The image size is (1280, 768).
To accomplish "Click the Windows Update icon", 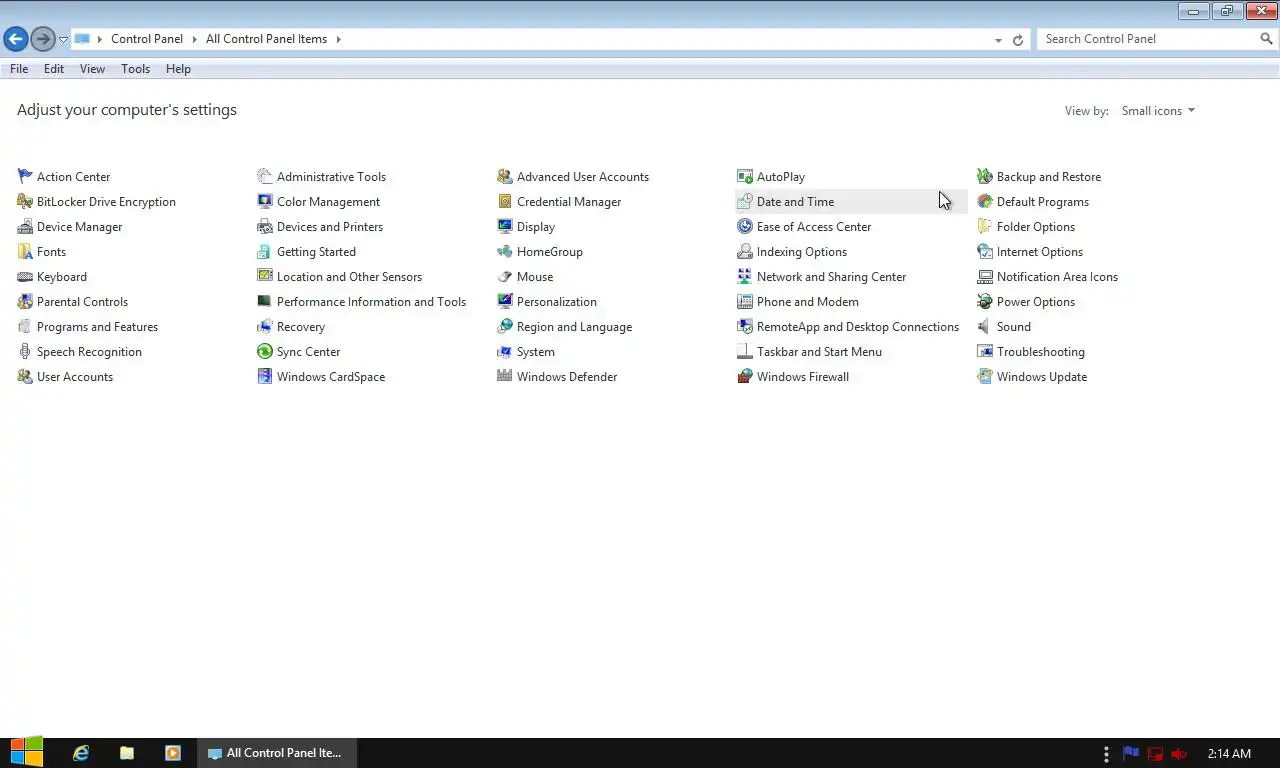I will pyautogui.click(x=985, y=377).
